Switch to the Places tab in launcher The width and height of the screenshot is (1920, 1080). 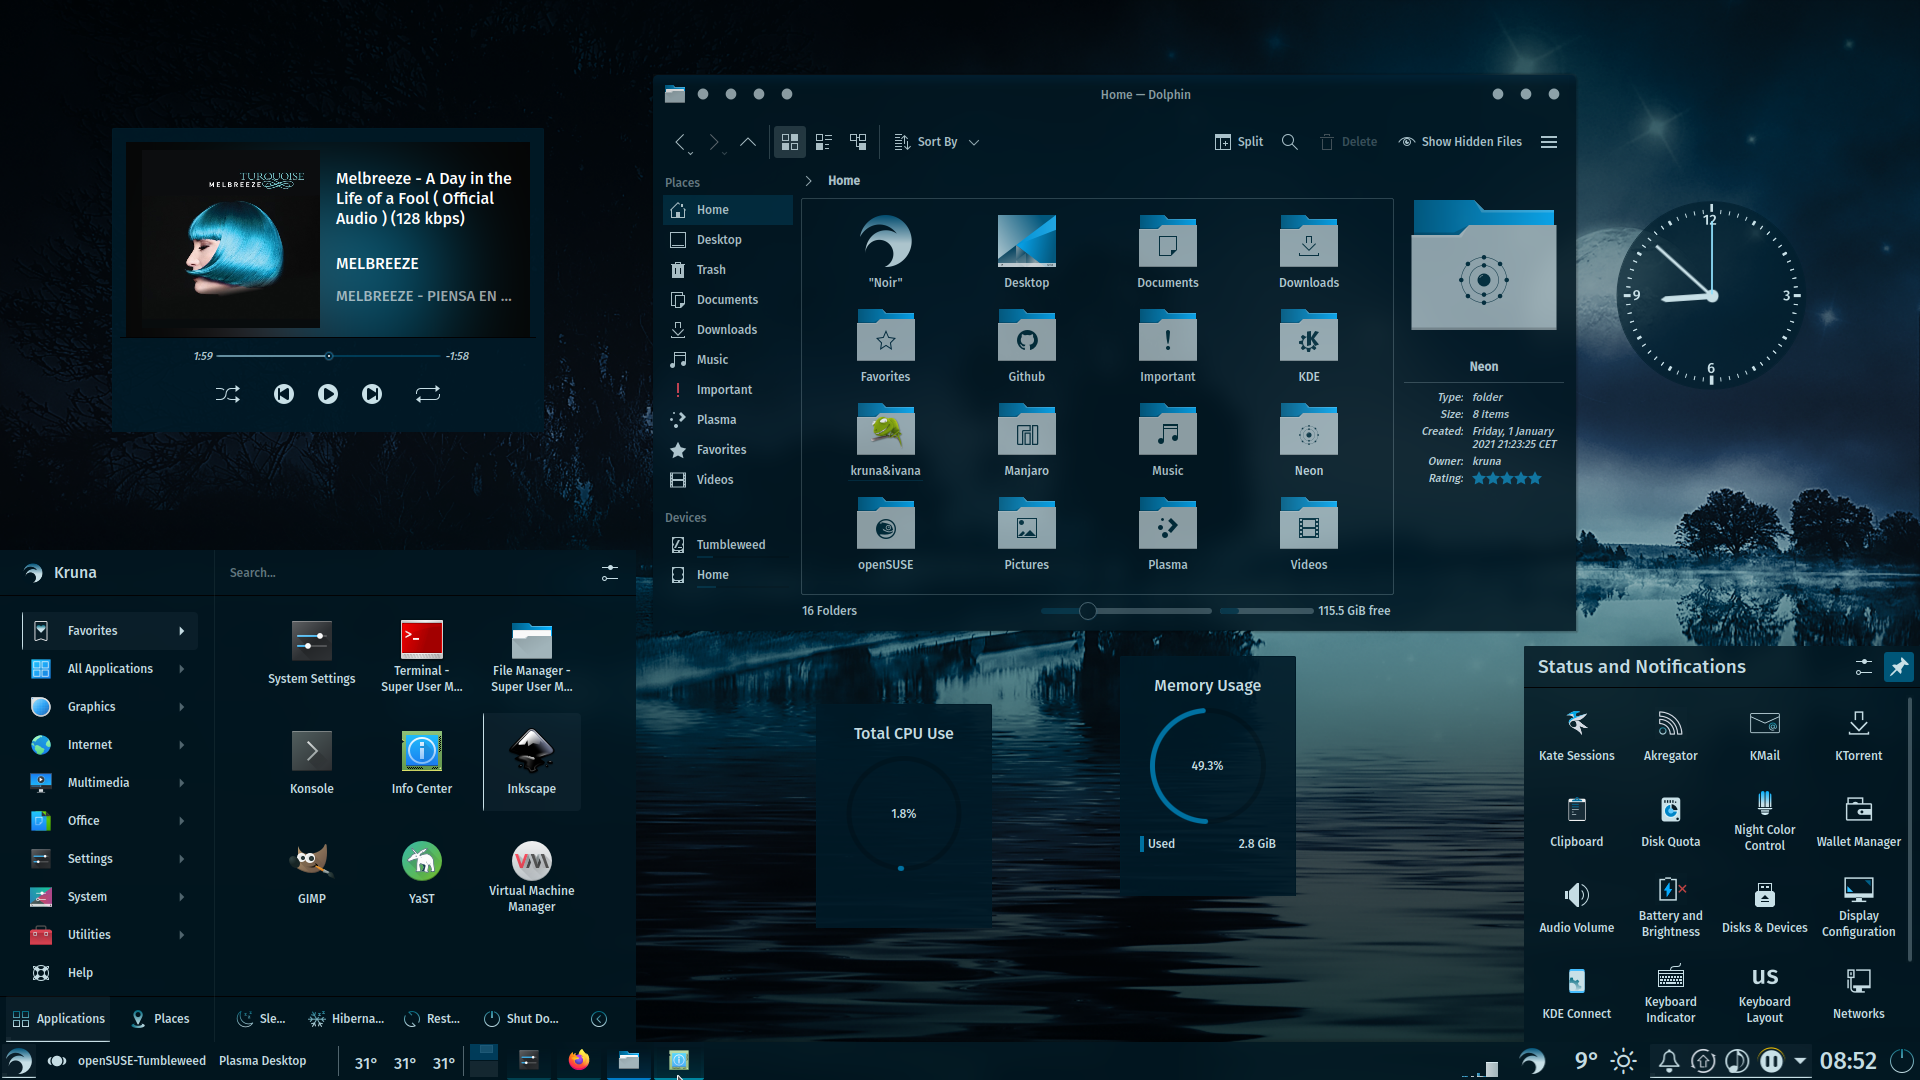[x=160, y=1018]
